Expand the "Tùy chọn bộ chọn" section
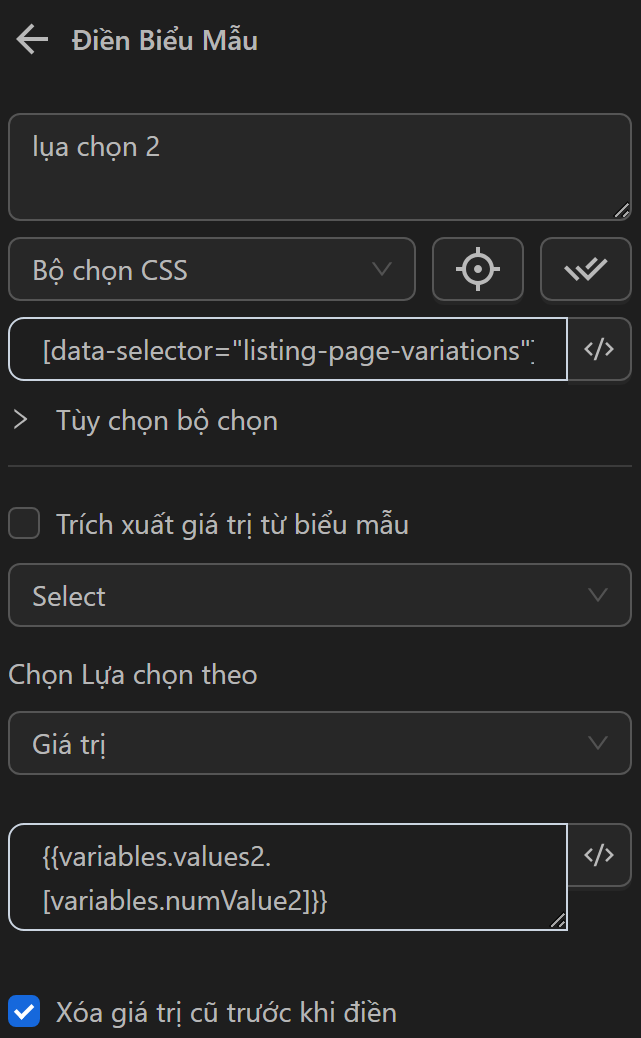 pyautogui.click(x=166, y=421)
